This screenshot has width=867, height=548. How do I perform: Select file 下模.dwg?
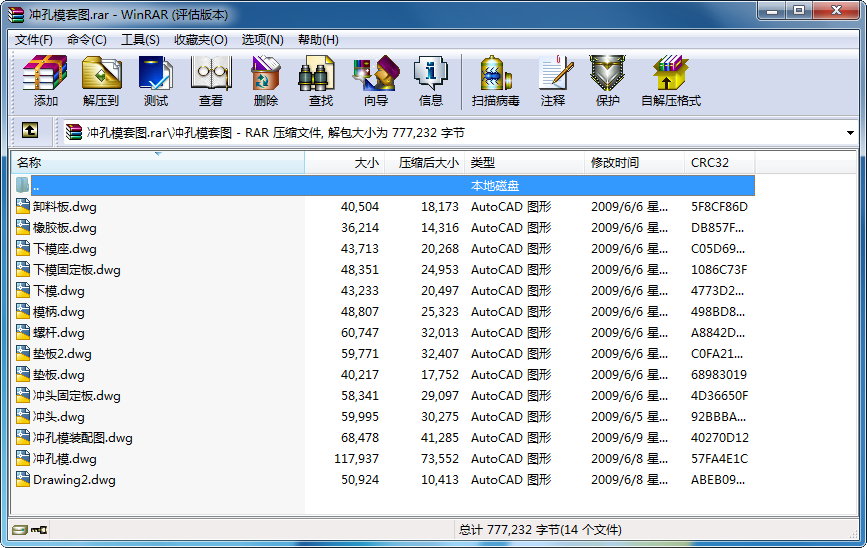point(59,291)
